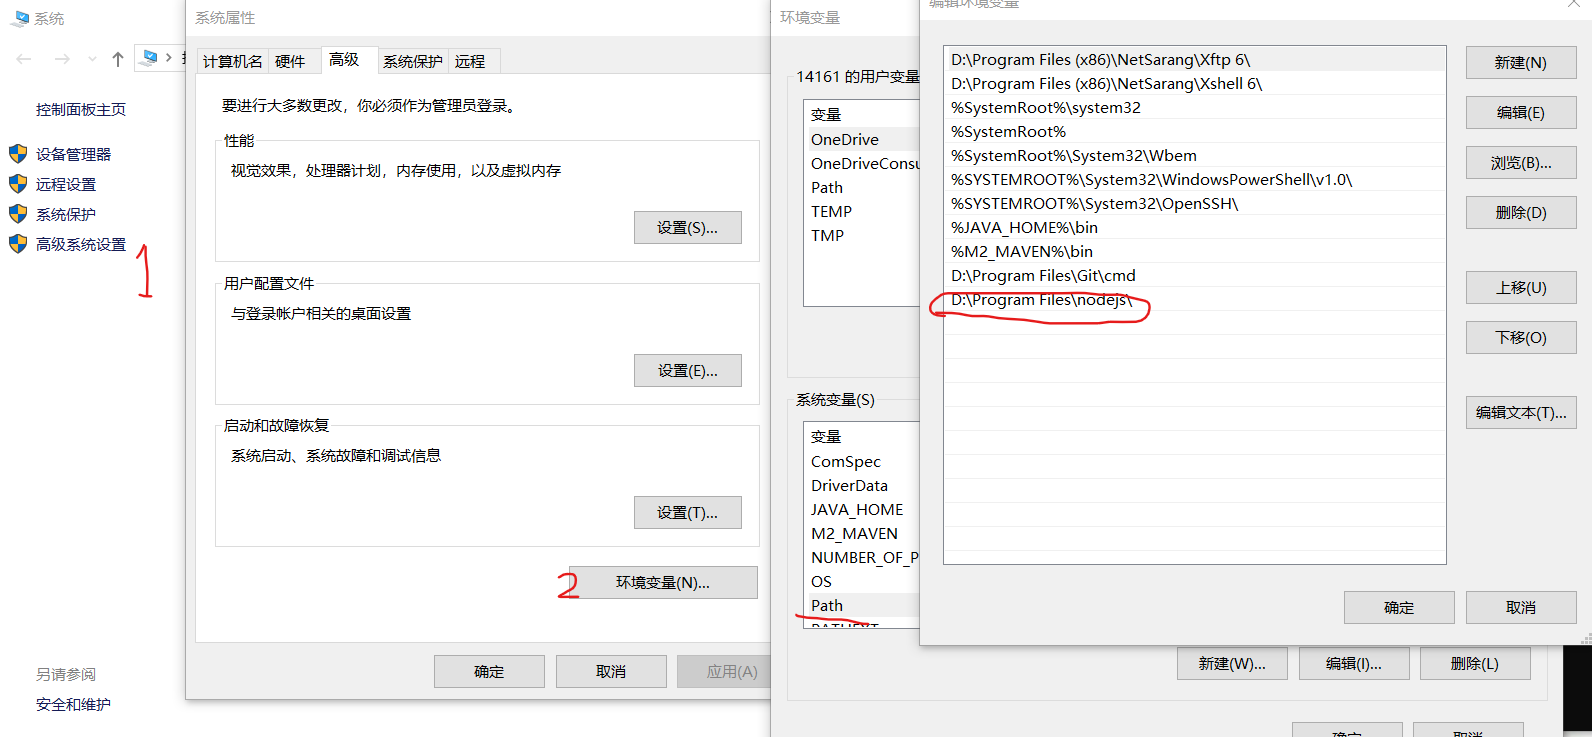This screenshot has height=737, width=1592.
Task: Select D:\Program Files\nodejs\ entry
Action: point(1195,300)
